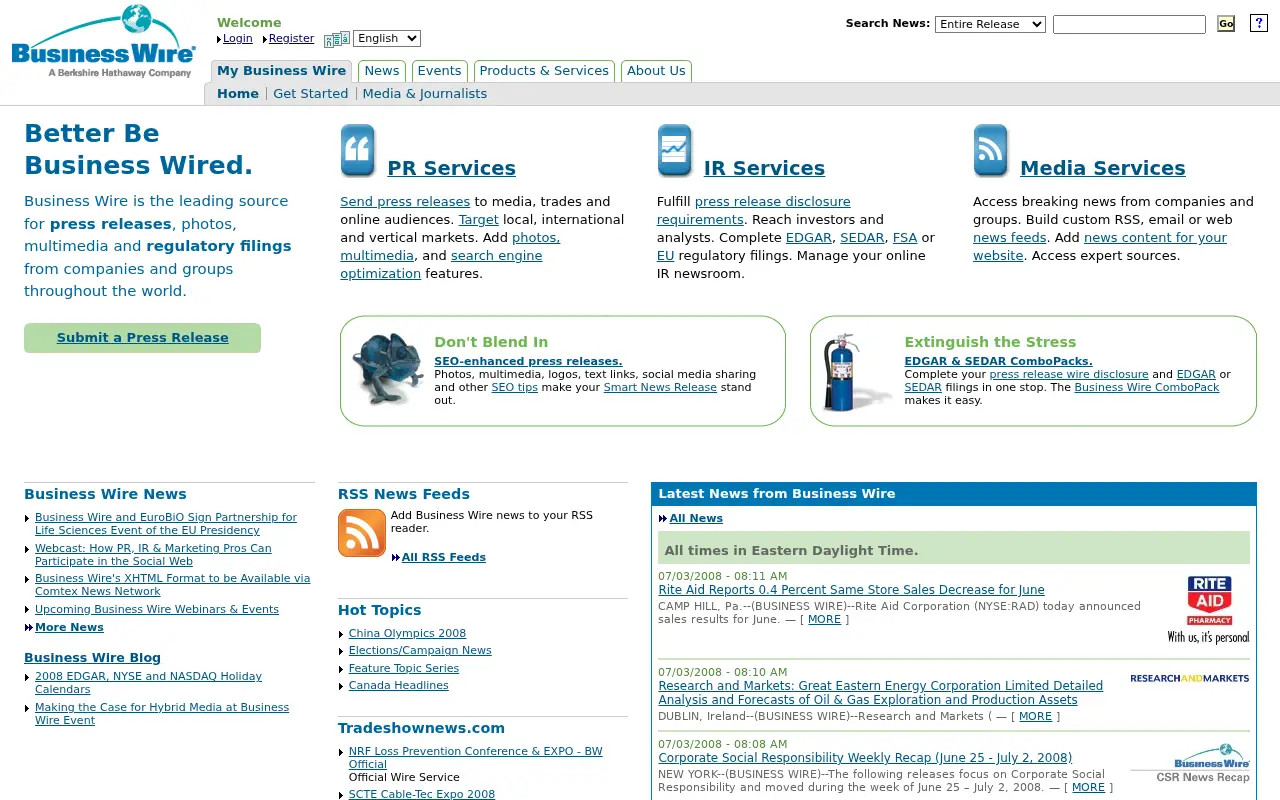The width and height of the screenshot is (1280, 800).
Task: Click MORE on the Research and Markets story
Action: 1035,717
